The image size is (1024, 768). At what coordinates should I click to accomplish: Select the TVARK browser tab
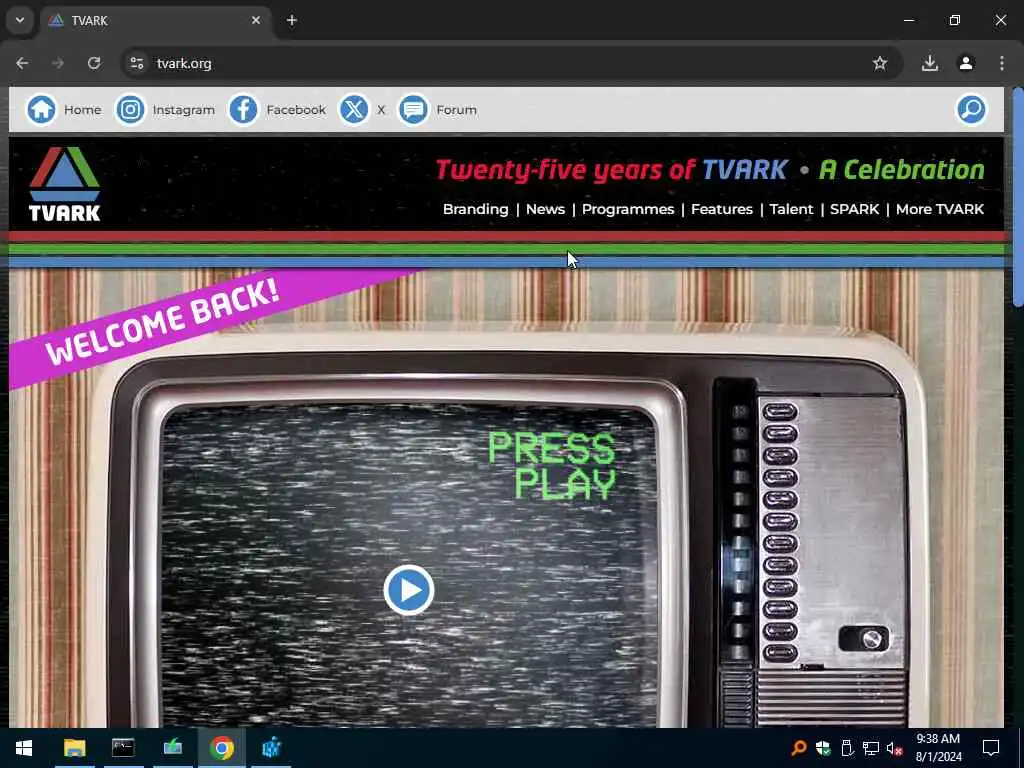[156, 20]
